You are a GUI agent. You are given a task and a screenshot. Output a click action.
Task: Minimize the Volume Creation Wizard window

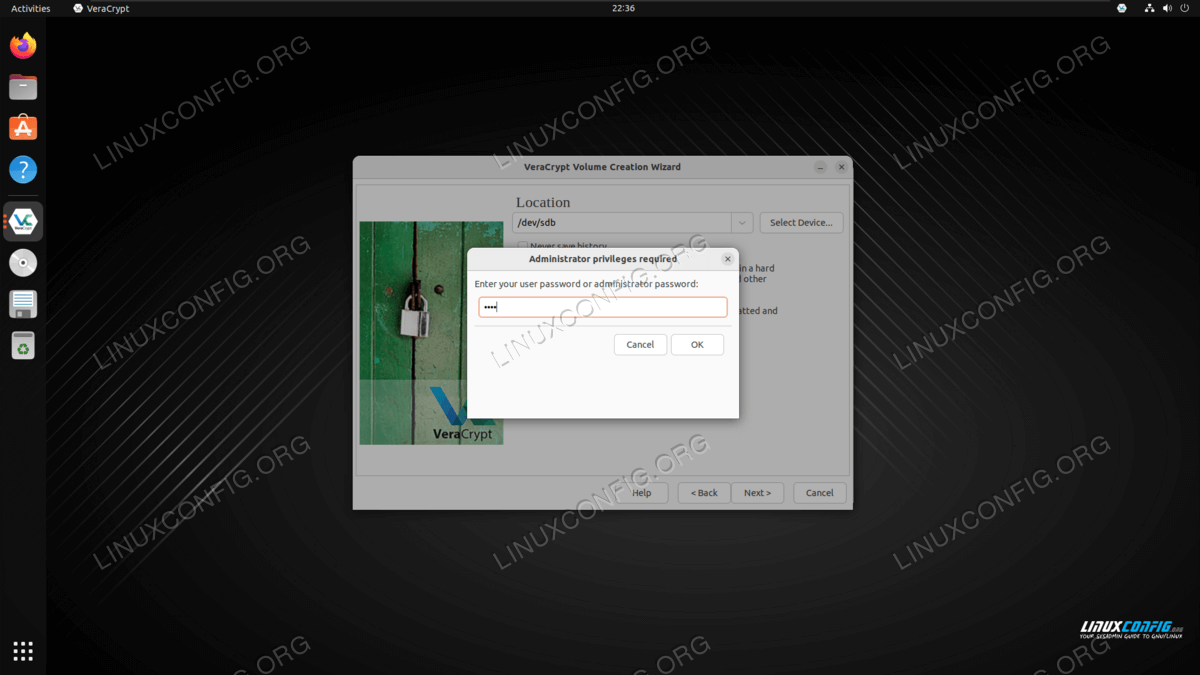[x=820, y=167]
